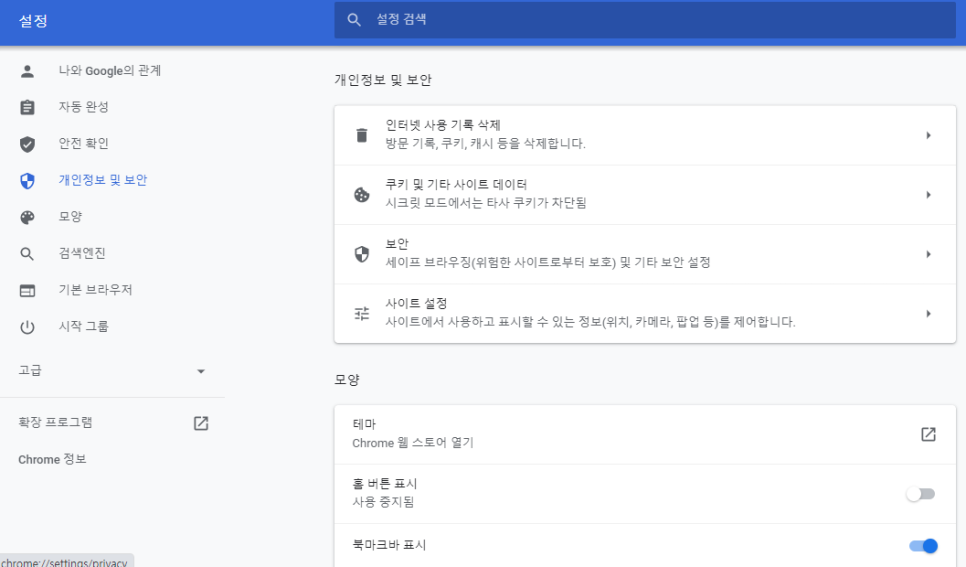Click the text 시크릿 모드에서는 타사 쿠키가 차단됨
Screen dimensions: 966x567
(486, 203)
